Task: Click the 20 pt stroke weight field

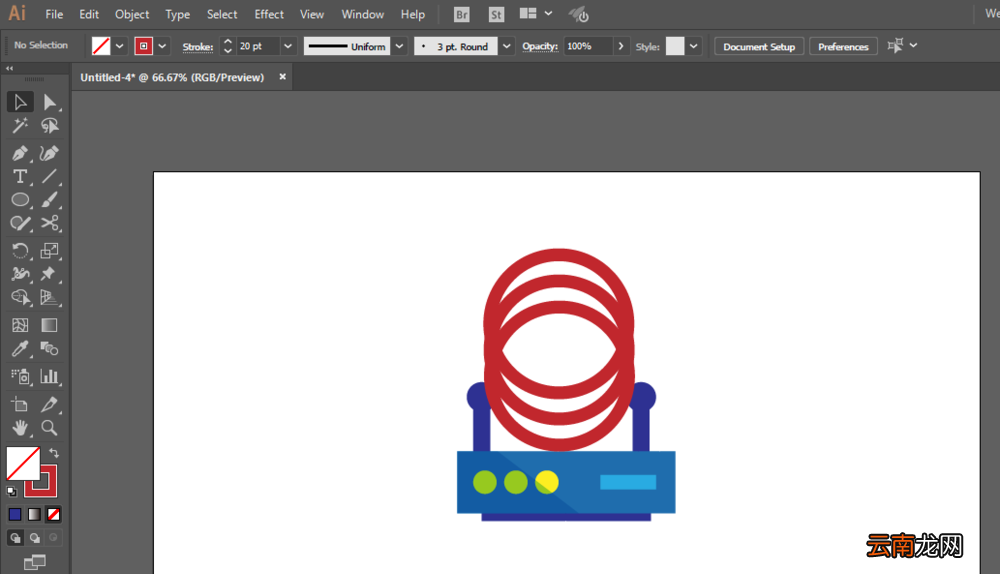Action: (258, 46)
